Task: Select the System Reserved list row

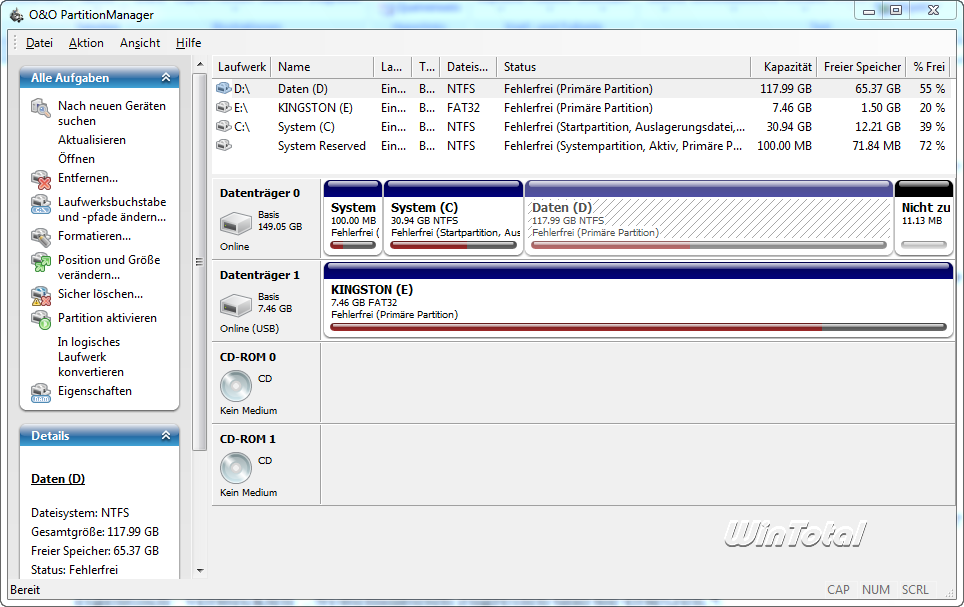Action: [582, 146]
